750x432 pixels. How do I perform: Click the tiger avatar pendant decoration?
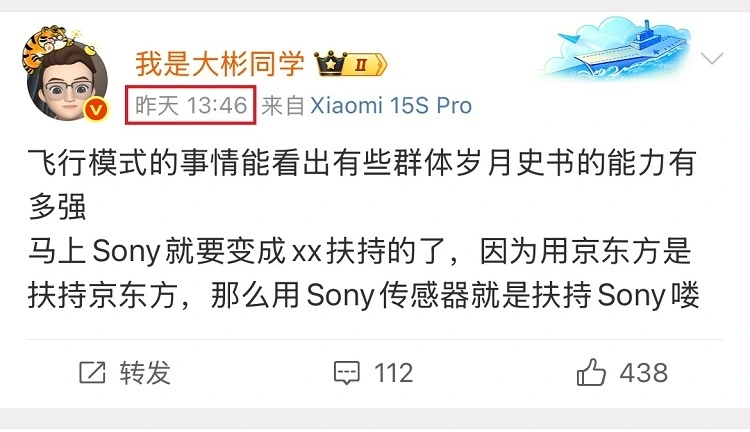pyautogui.click(x=48, y=45)
